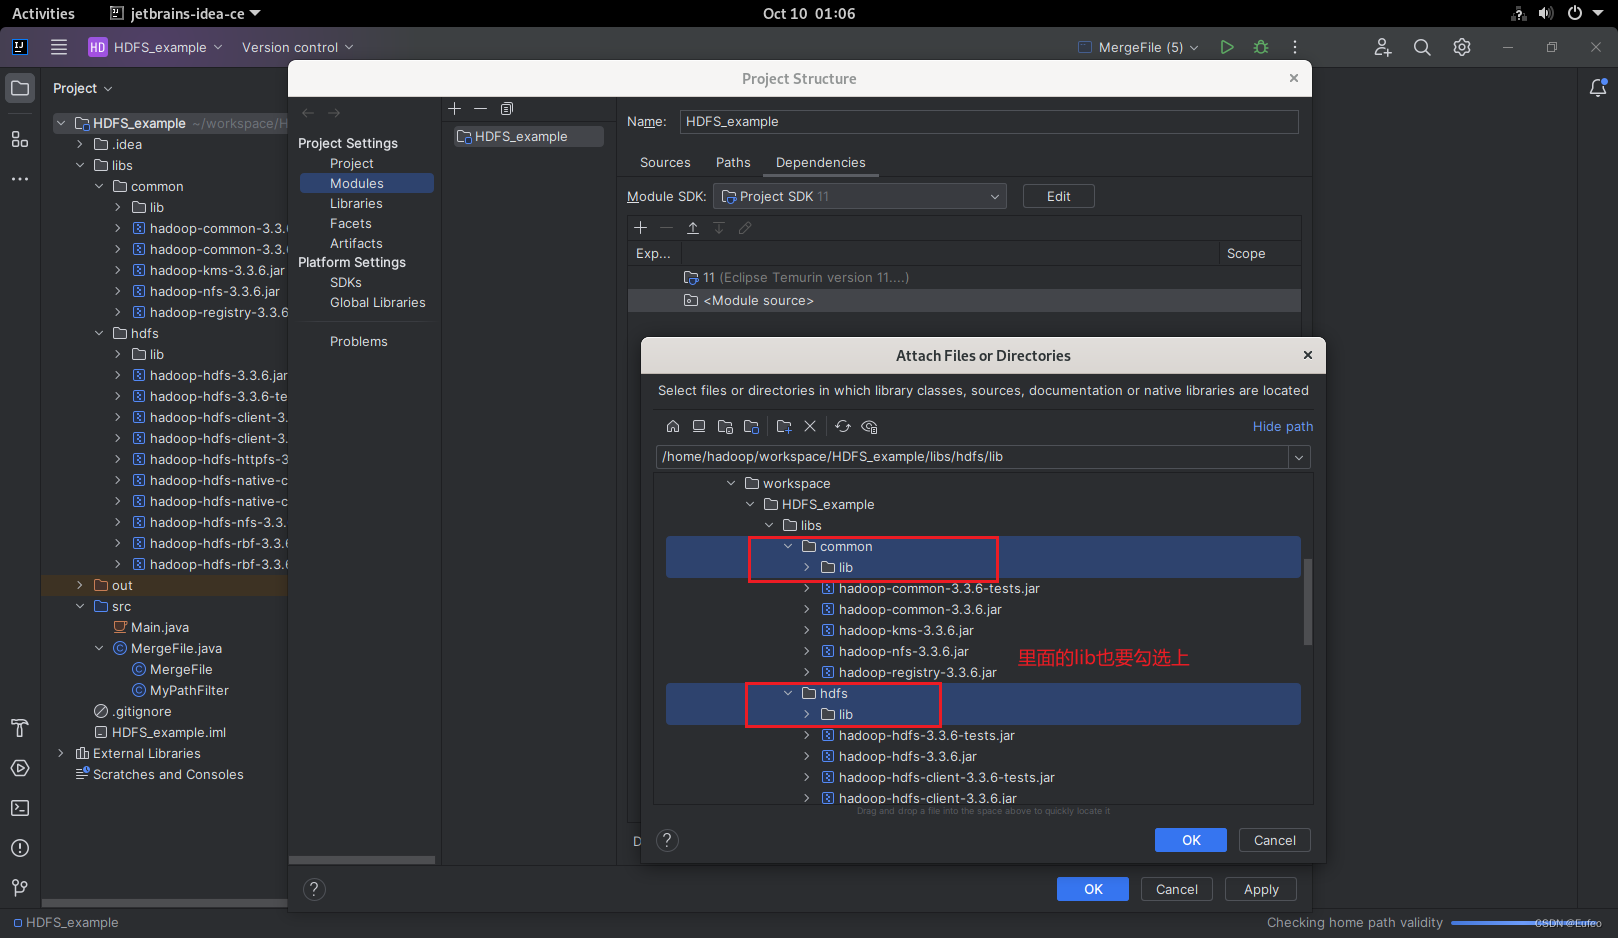Open the Search Everywhere magnifier icon
Screen dimensions: 1618x938
[1422, 47]
